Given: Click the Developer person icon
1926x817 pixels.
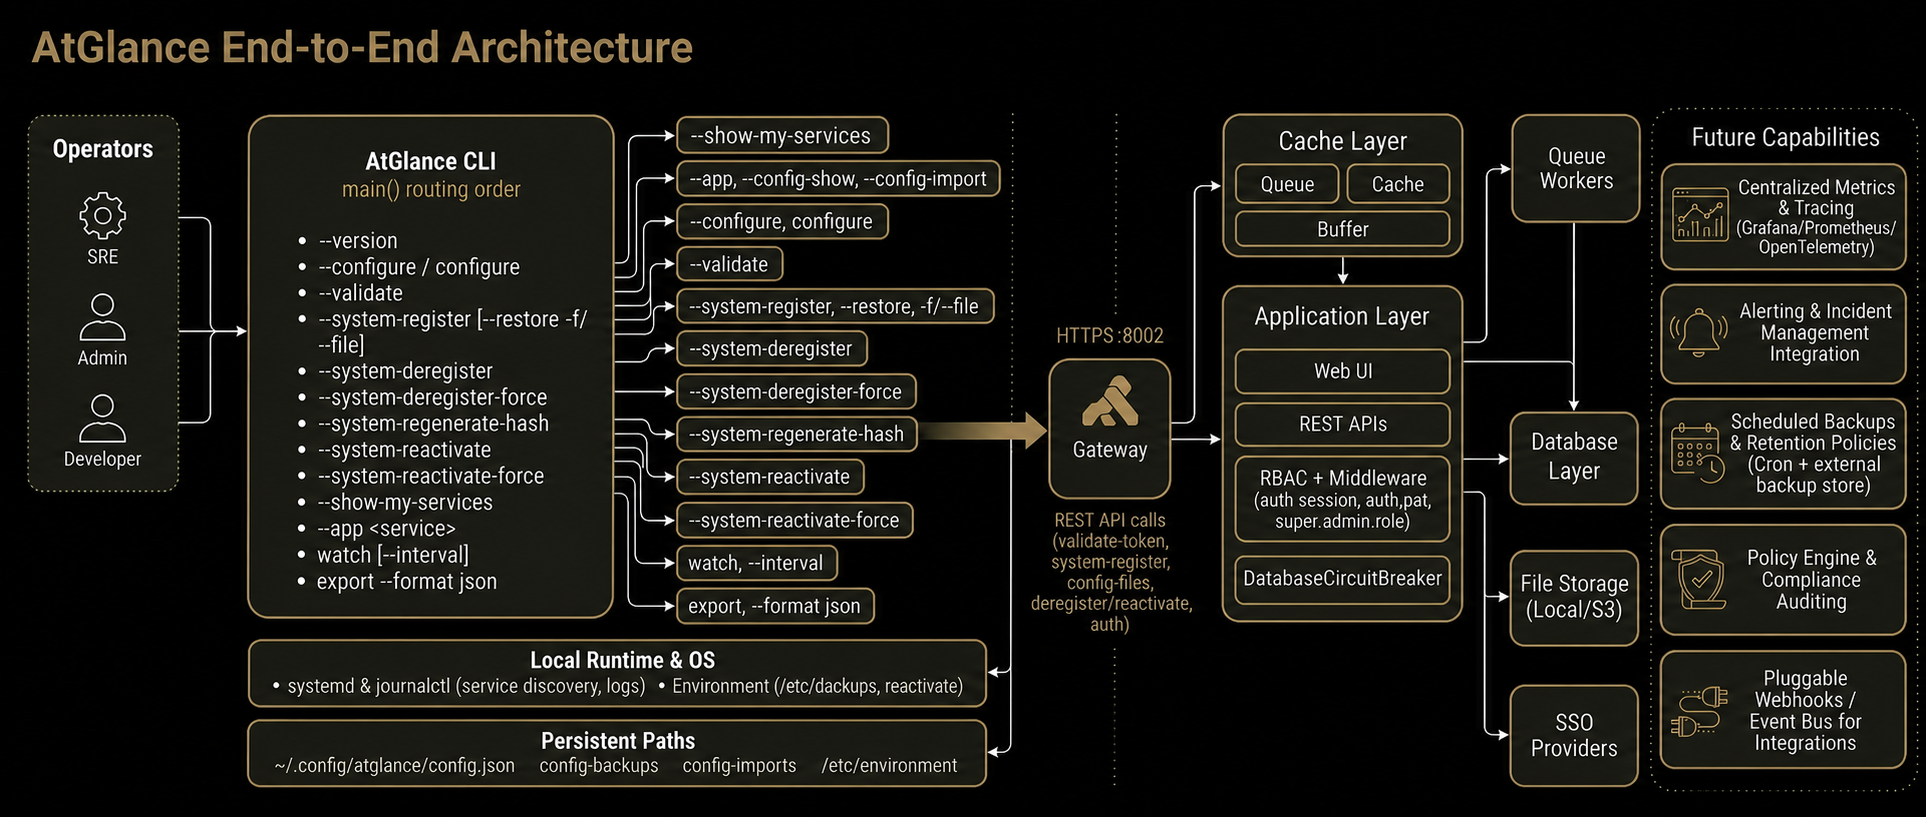Looking at the screenshot, I should (102, 418).
